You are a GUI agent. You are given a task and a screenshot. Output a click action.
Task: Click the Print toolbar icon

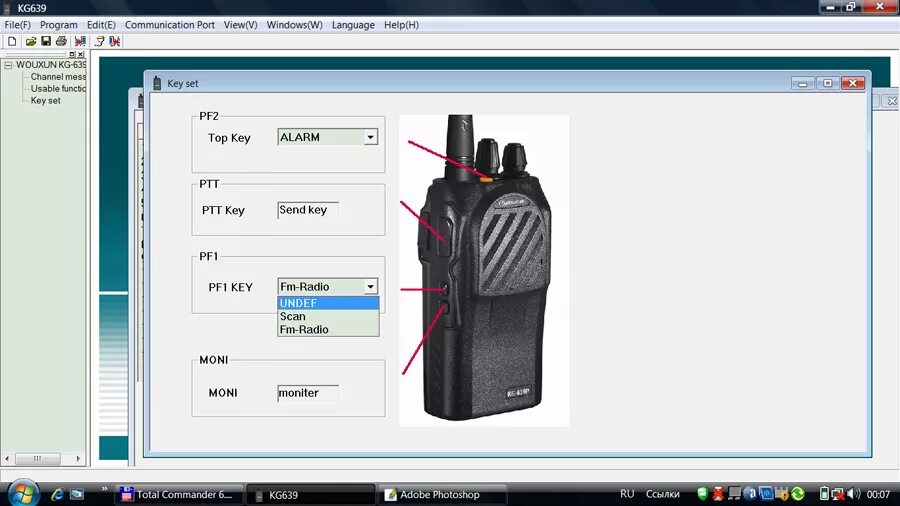(x=61, y=41)
